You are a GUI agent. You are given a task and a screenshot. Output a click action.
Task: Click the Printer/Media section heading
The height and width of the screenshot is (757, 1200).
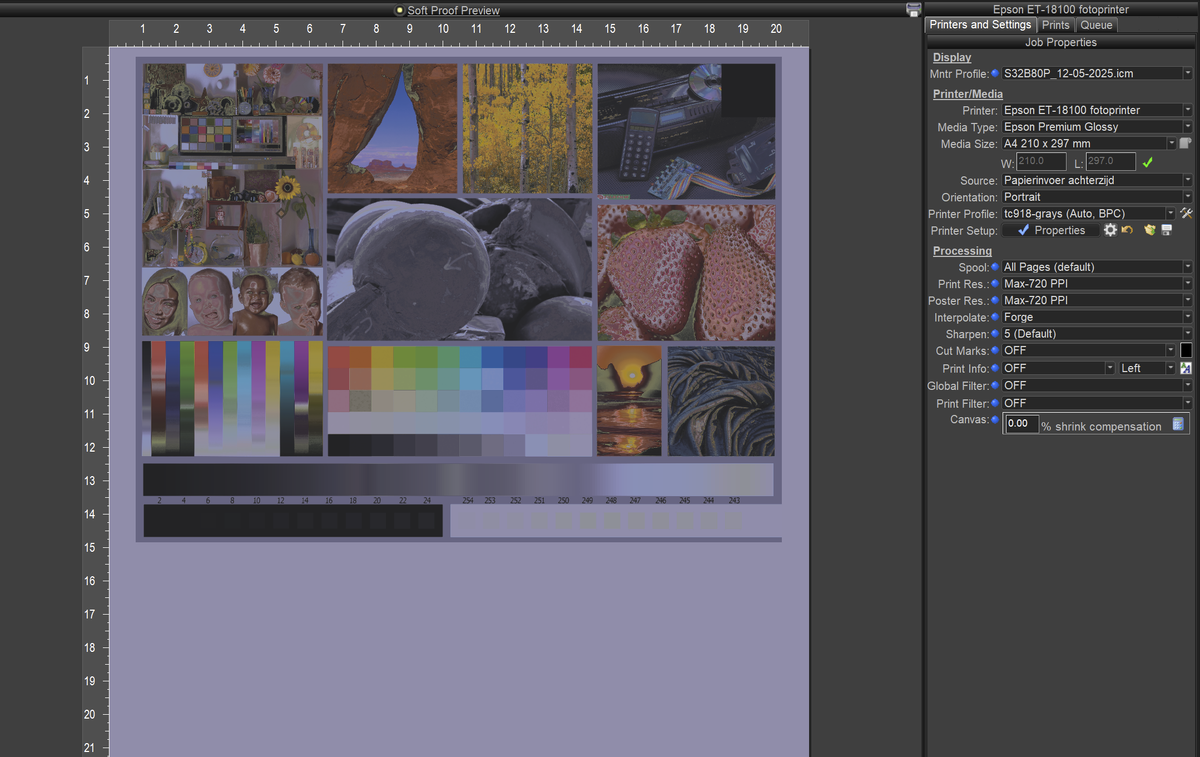coord(968,94)
